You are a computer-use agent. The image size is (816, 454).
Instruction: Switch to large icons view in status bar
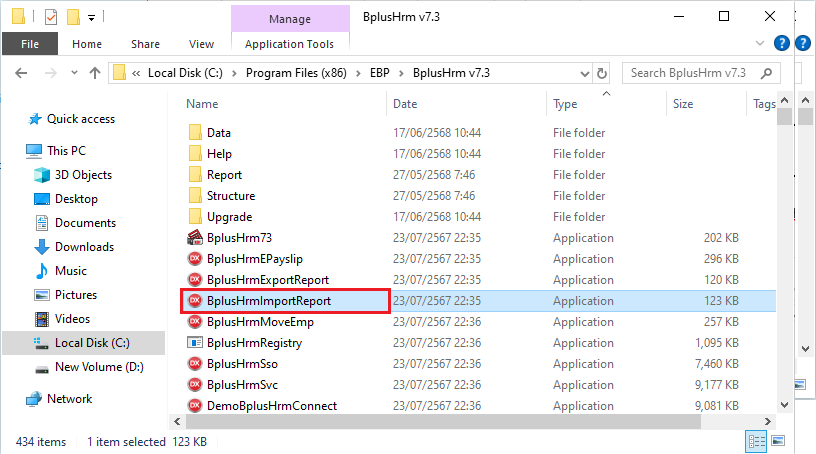click(779, 441)
